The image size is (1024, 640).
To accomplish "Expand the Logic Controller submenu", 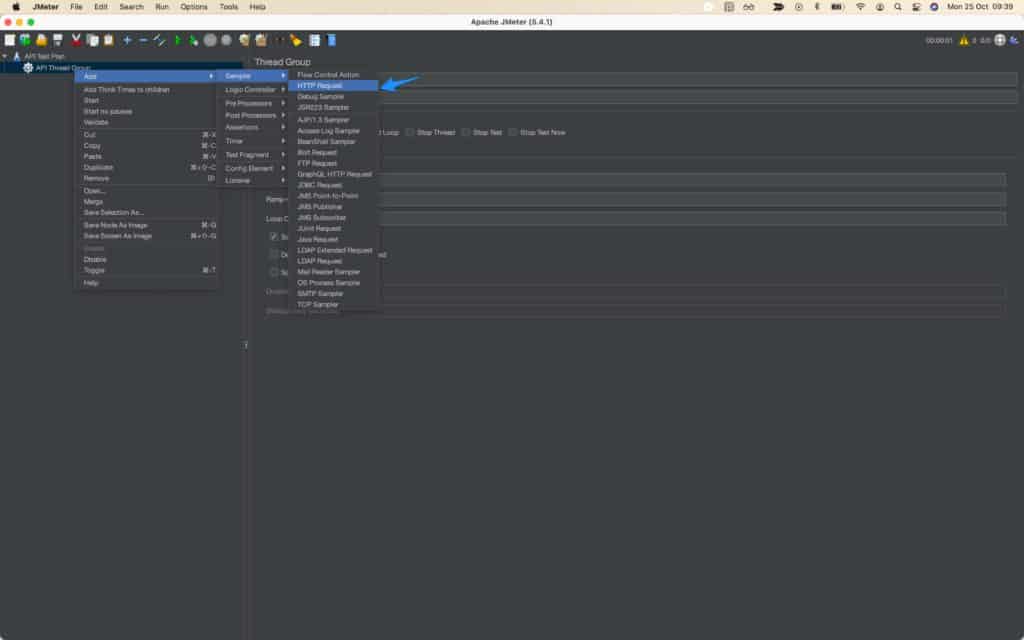I will coord(252,89).
